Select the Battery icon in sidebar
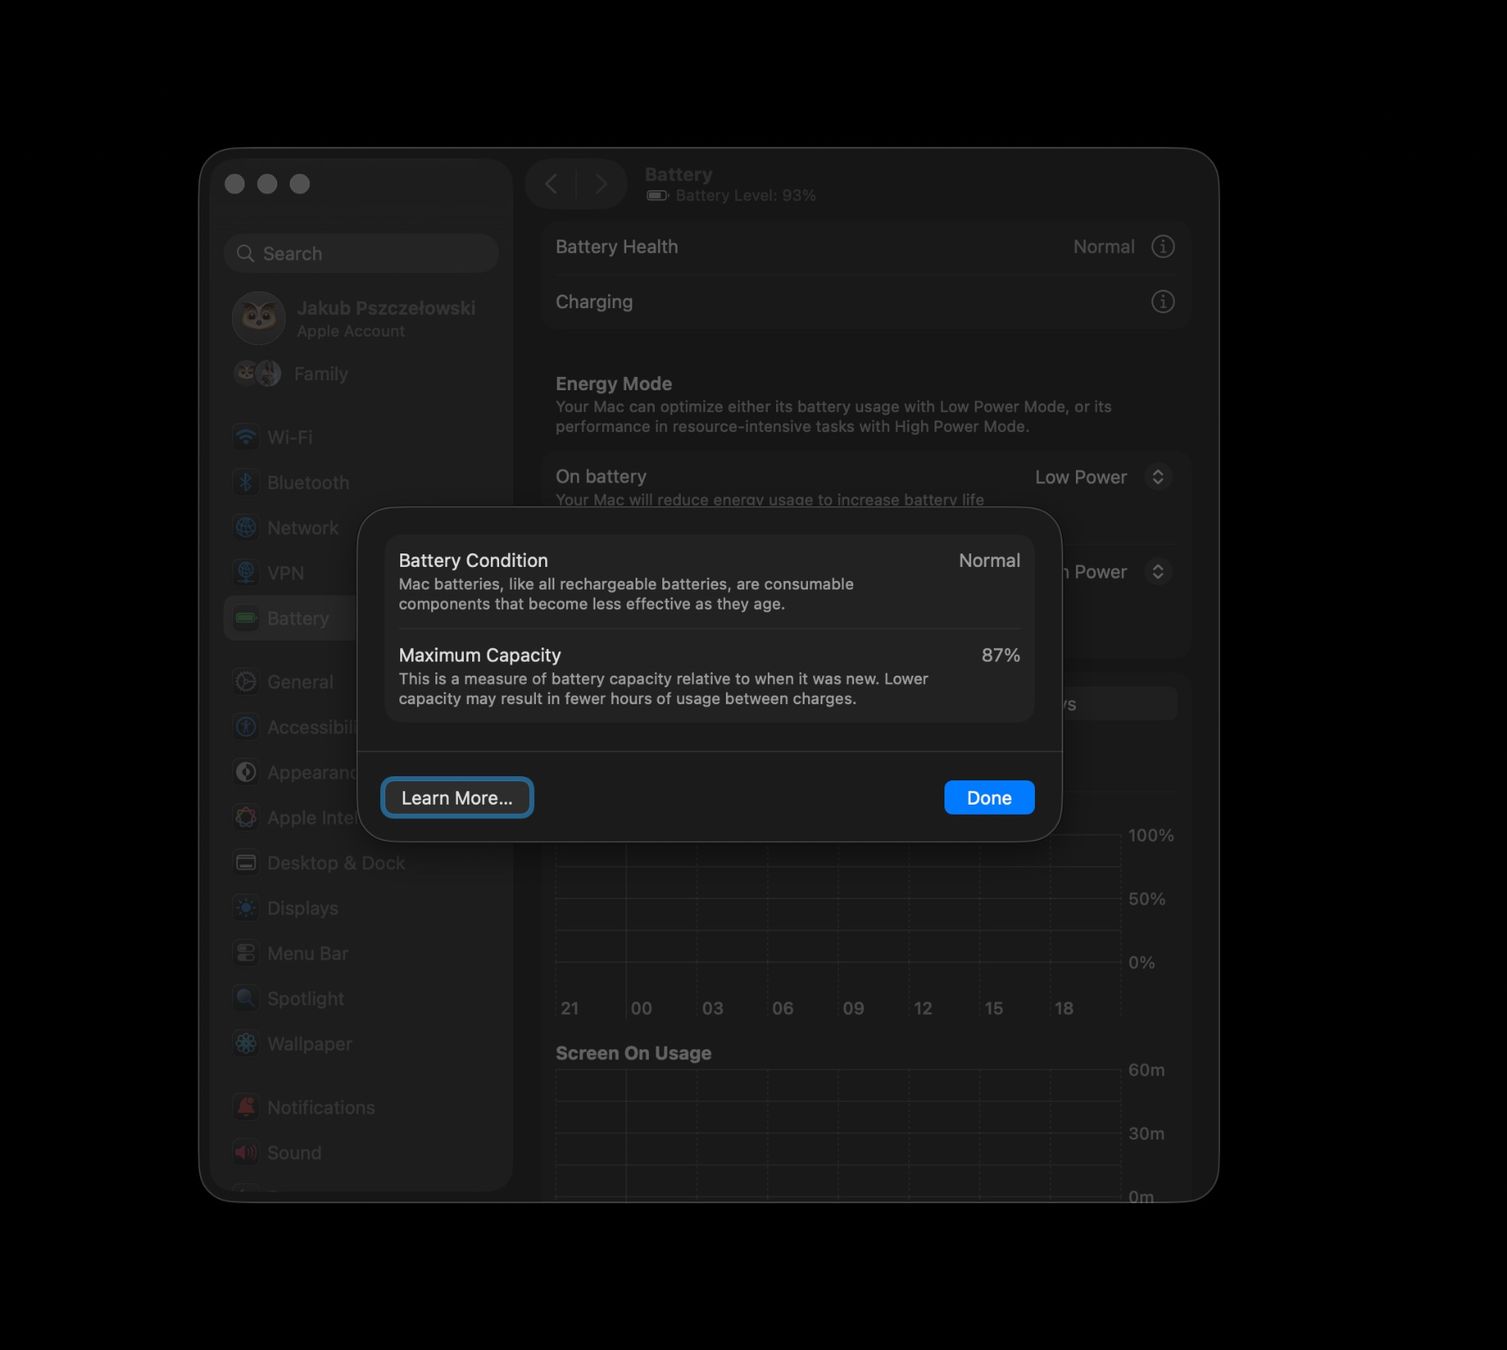This screenshot has height=1350, width=1507. pos(245,618)
